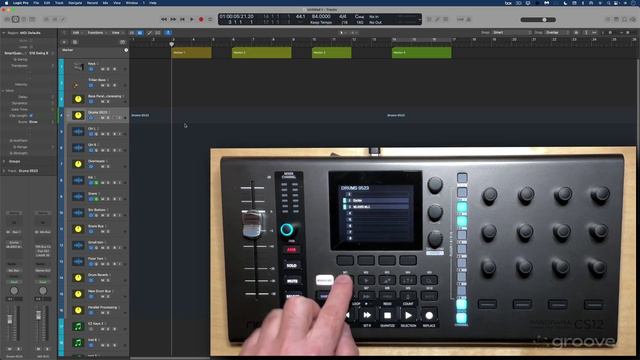640x360 pixels.
Task: Click the EZ Keys 2 track icon
Action: click(78, 326)
